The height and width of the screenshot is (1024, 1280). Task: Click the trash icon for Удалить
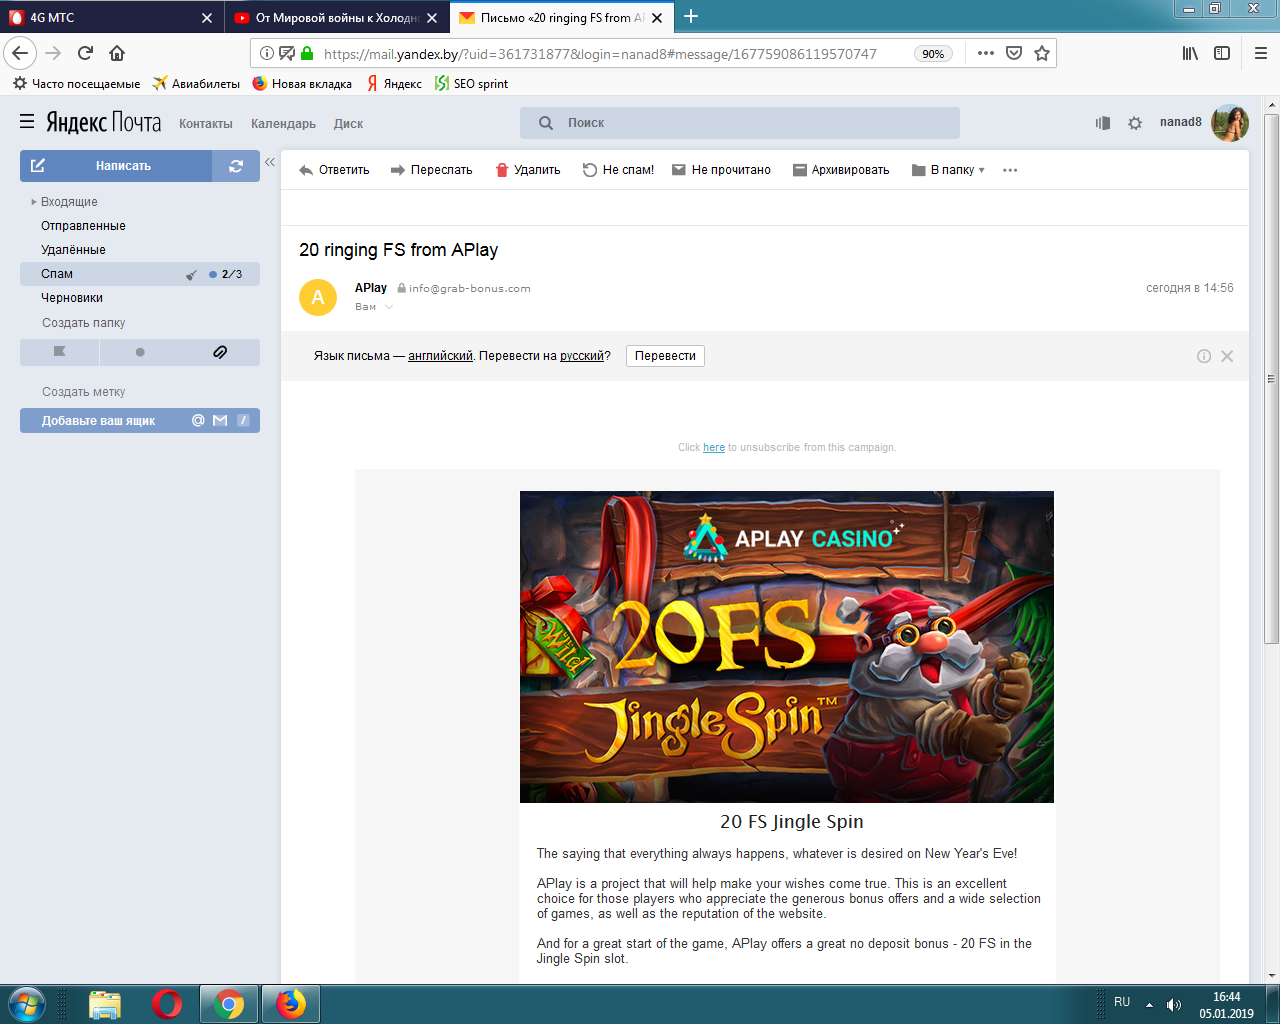[502, 170]
